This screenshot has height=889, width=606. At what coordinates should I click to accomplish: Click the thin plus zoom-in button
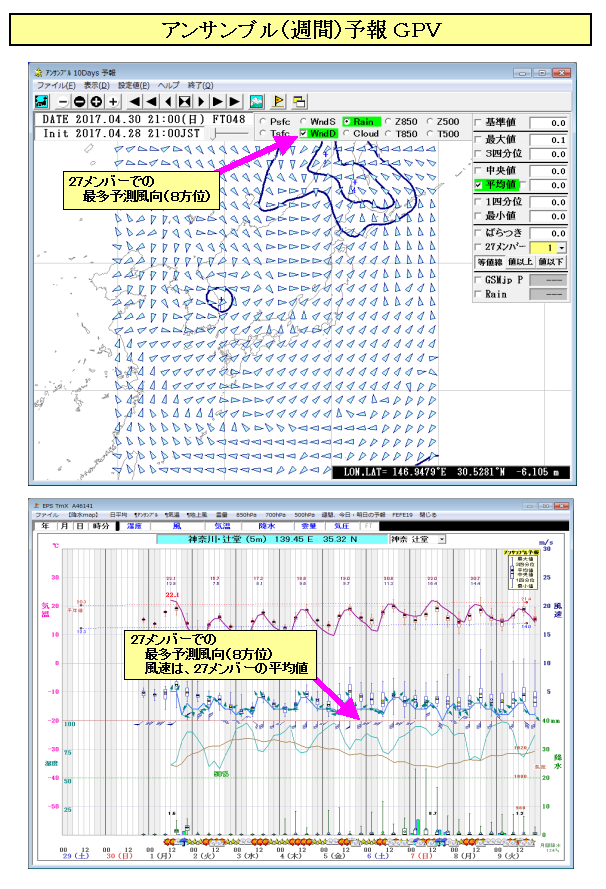tap(113, 101)
